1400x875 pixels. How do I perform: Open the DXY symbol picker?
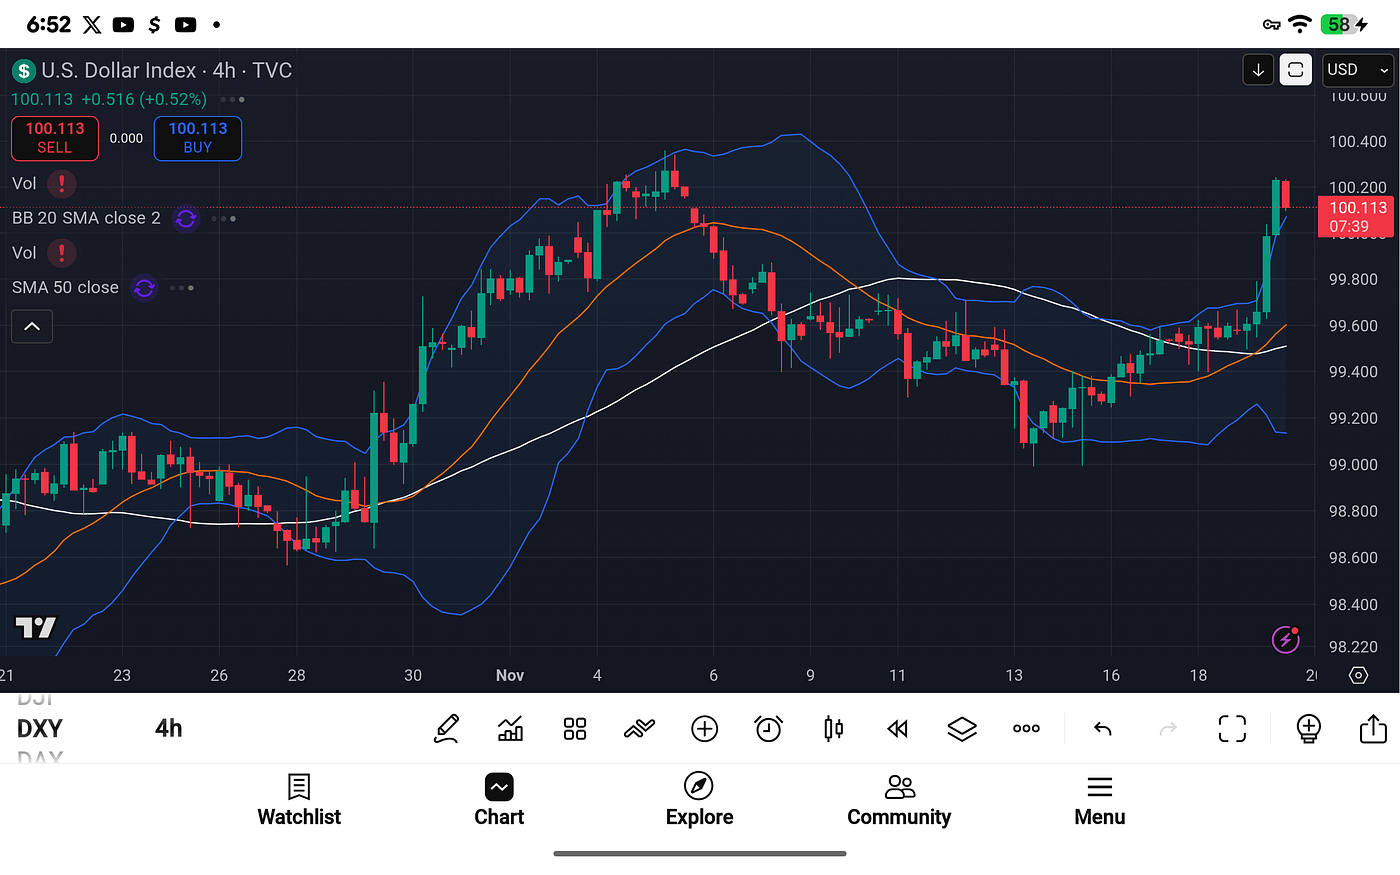40,728
